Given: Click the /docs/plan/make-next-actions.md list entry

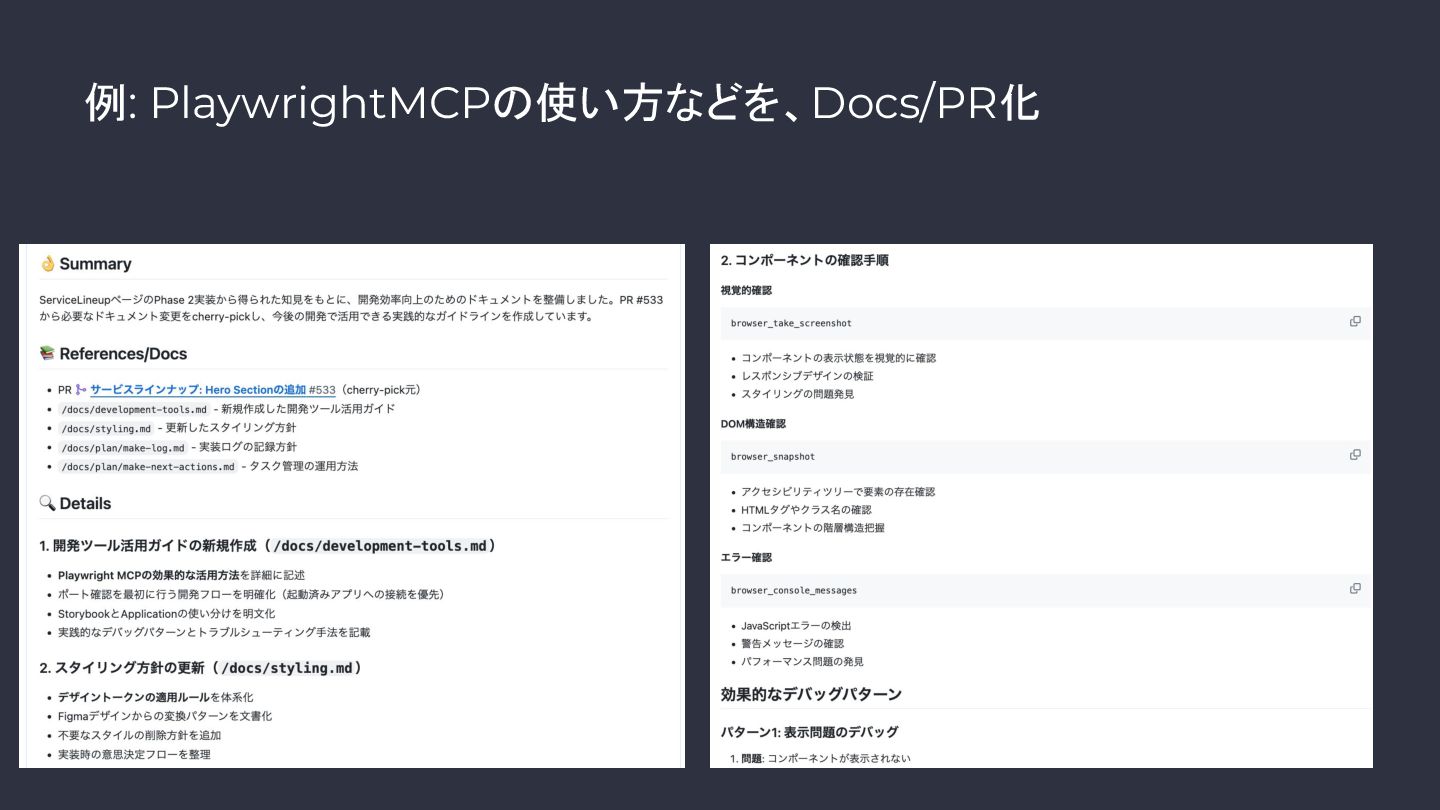Looking at the screenshot, I should (x=208, y=466).
